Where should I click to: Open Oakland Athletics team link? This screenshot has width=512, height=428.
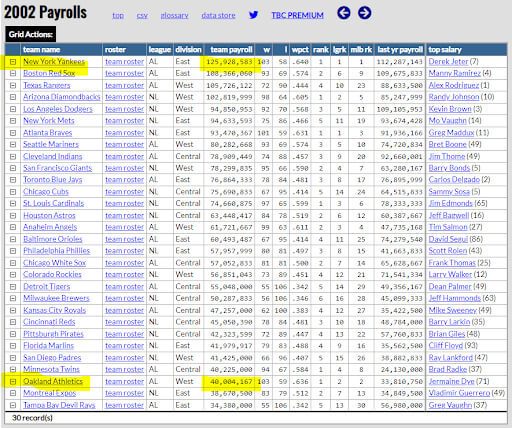pos(53,381)
